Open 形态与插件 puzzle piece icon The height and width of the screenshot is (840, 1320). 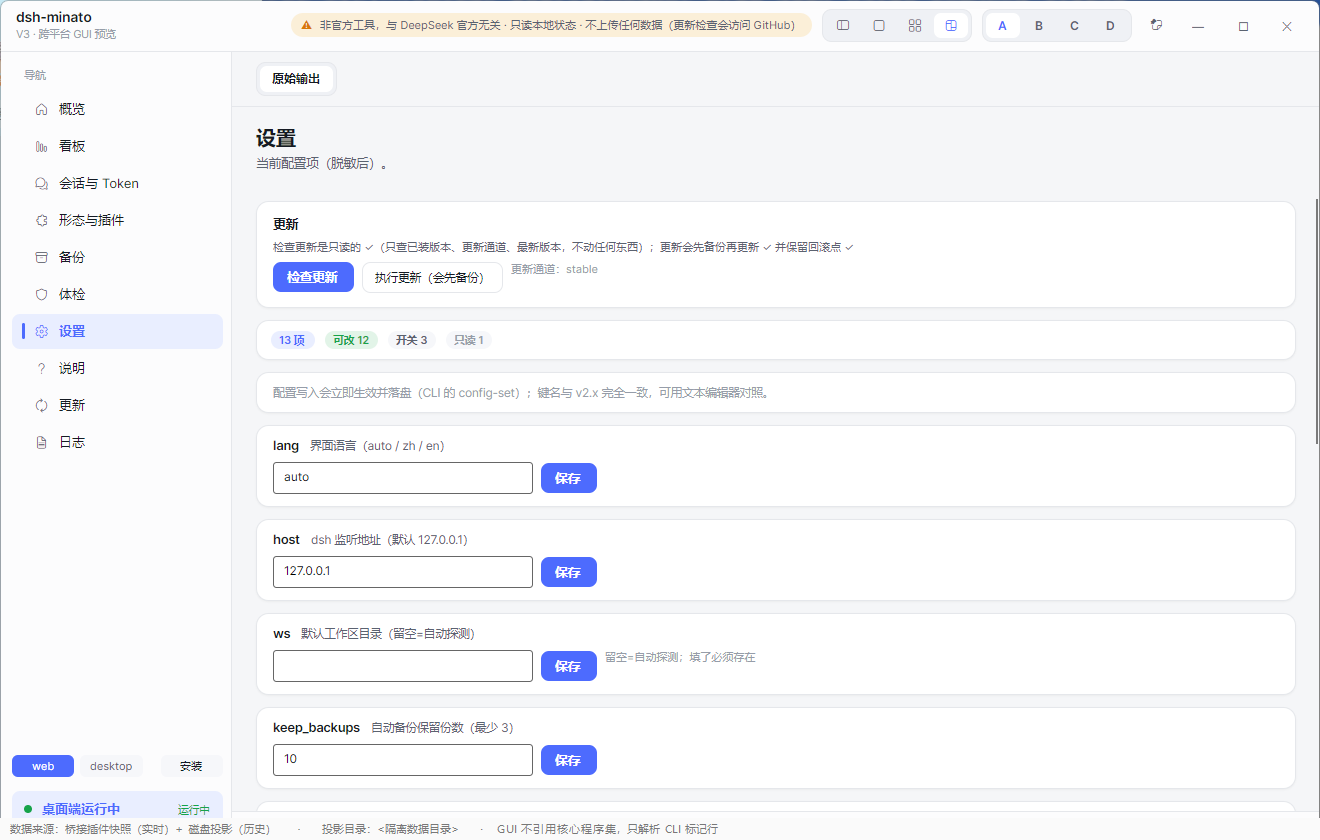tap(41, 220)
